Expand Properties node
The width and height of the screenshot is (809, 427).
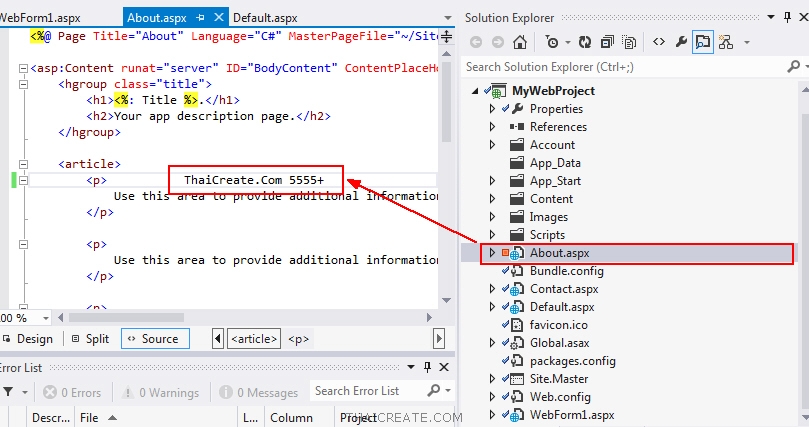(x=492, y=109)
